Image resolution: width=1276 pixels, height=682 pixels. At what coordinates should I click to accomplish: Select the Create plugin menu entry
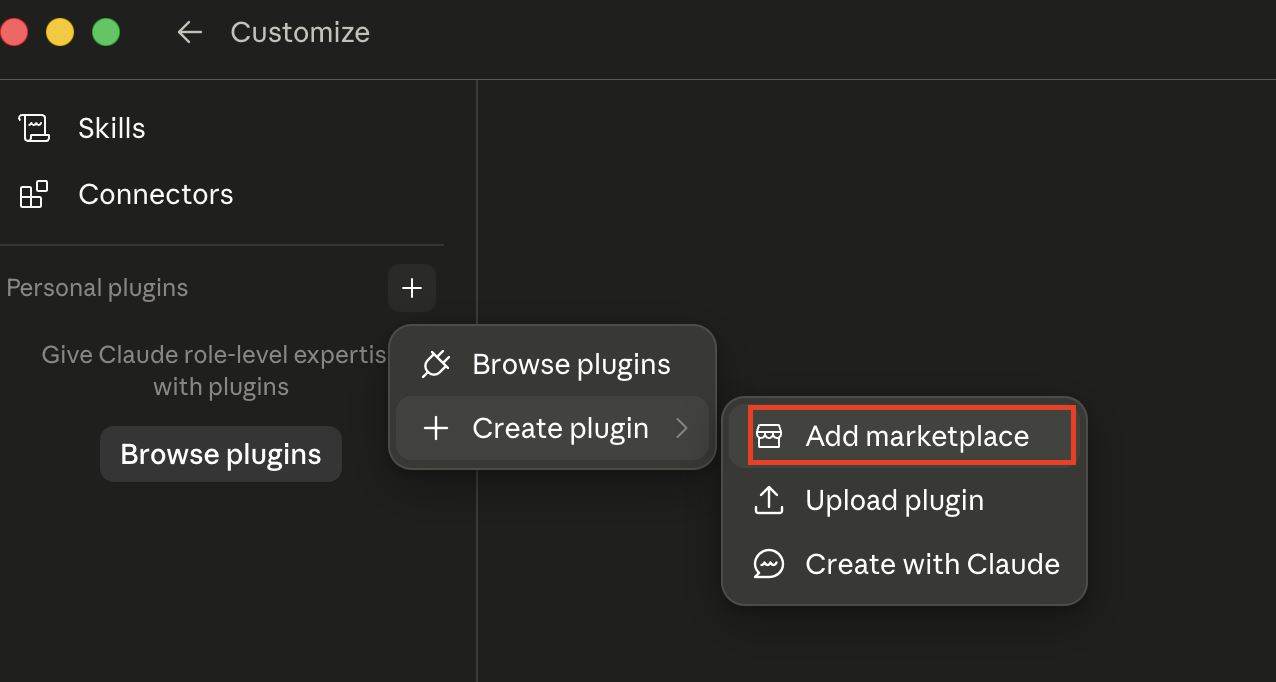(x=552, y=428)
